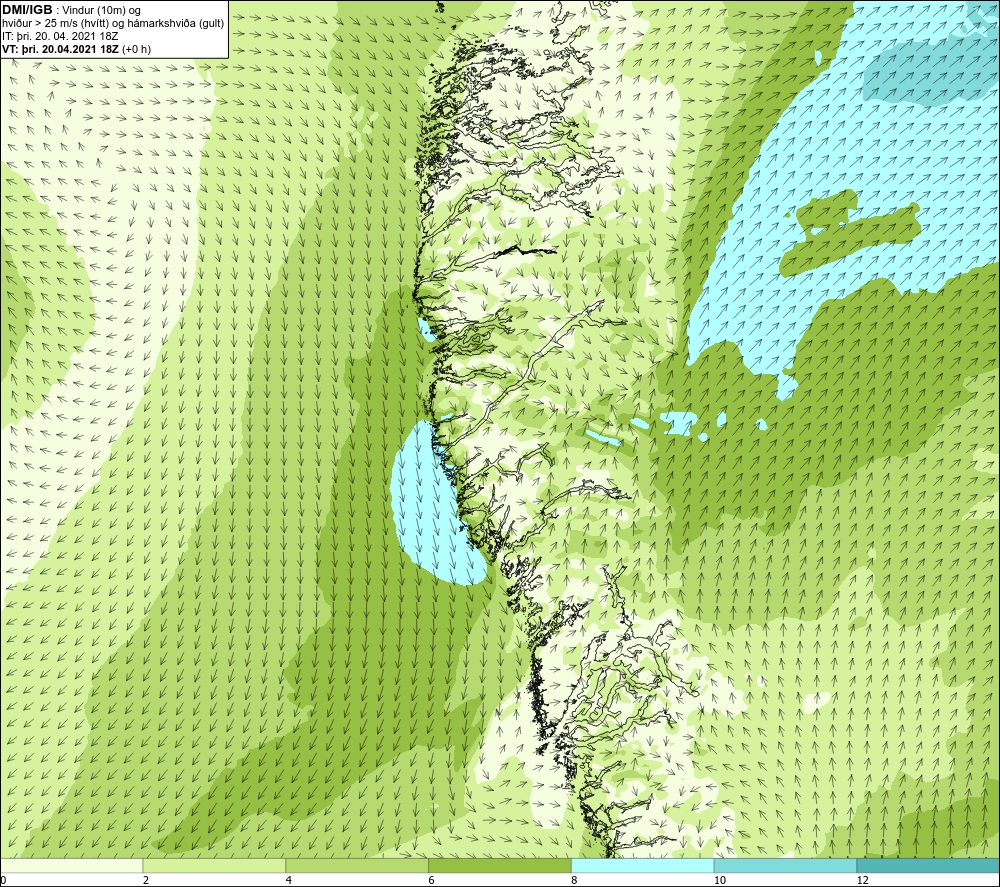Click the '6' scale label

pos(432,881)
